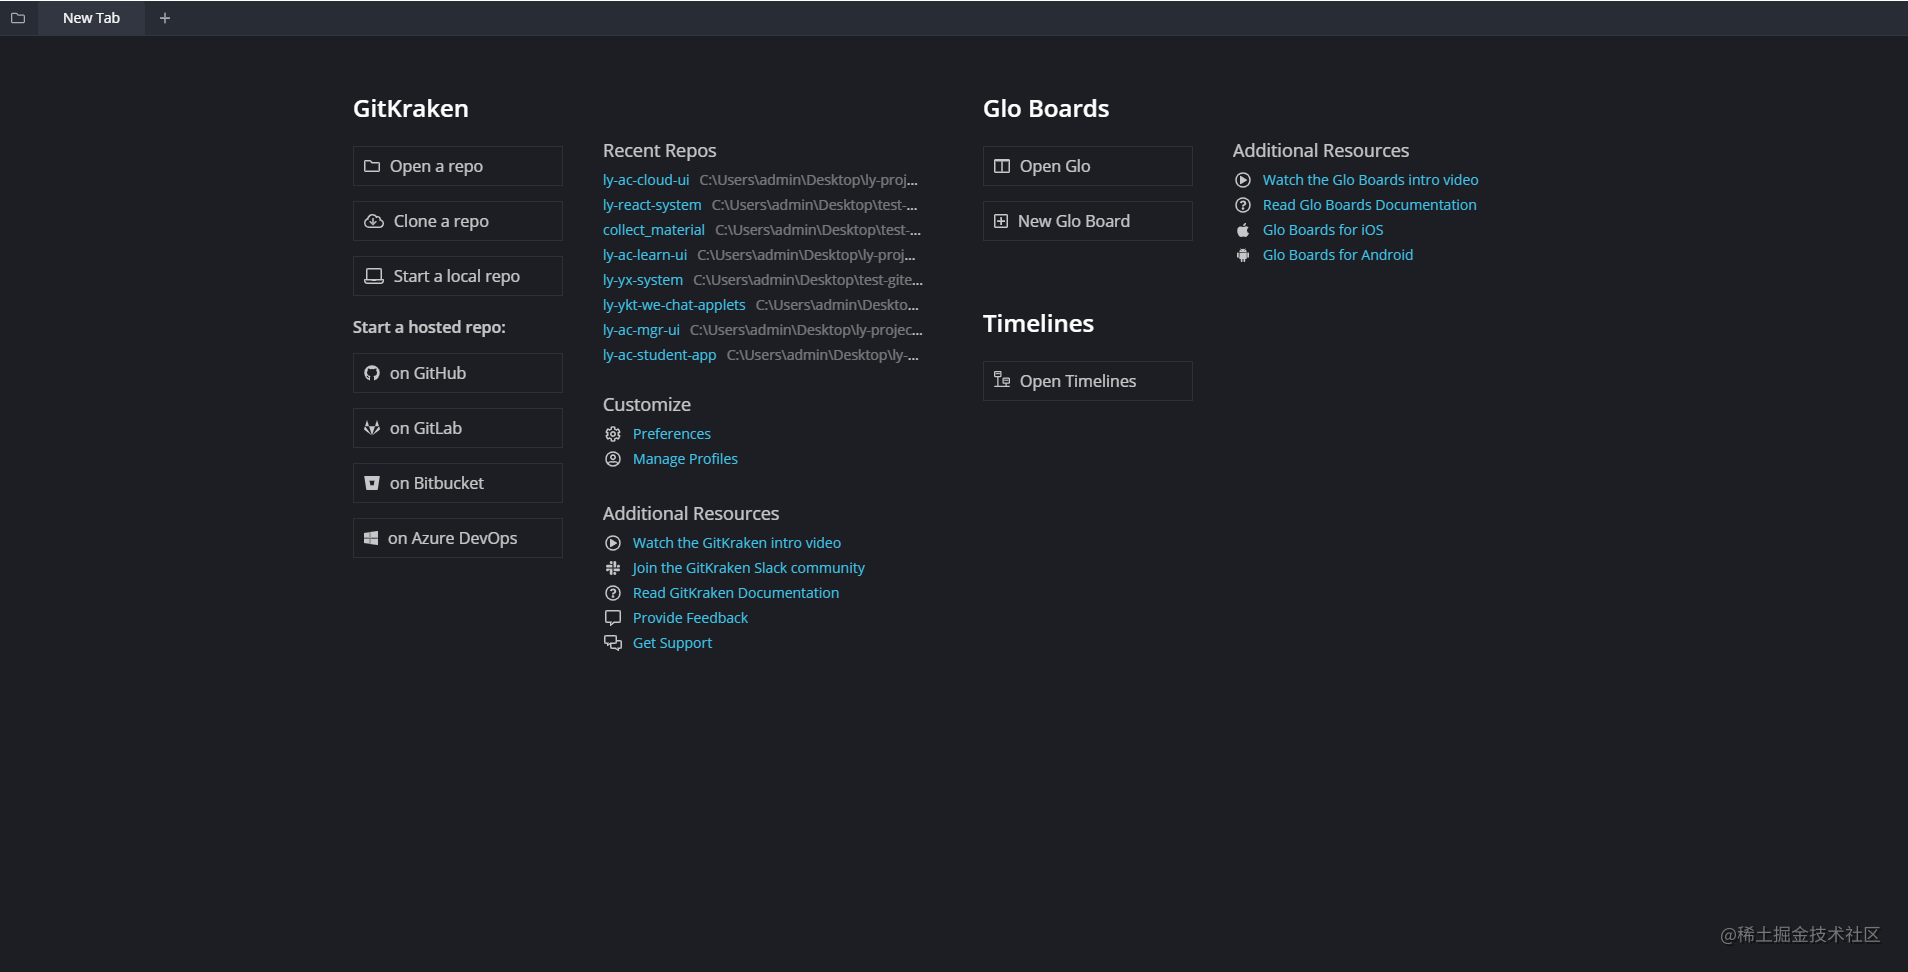Switch to the New Tab
The image size is (1908, 972).
click(x=91, y=17)
